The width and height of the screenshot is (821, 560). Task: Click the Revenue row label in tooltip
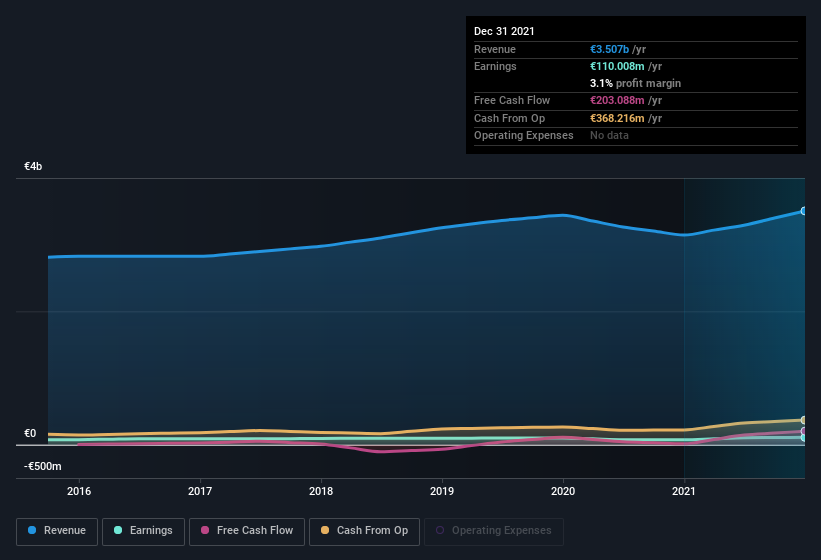[x=495, y=49]
